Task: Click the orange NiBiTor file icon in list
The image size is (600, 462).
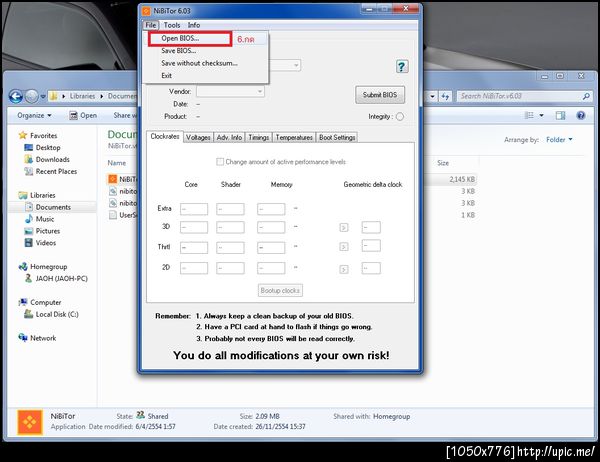Action: click(112, 179)
